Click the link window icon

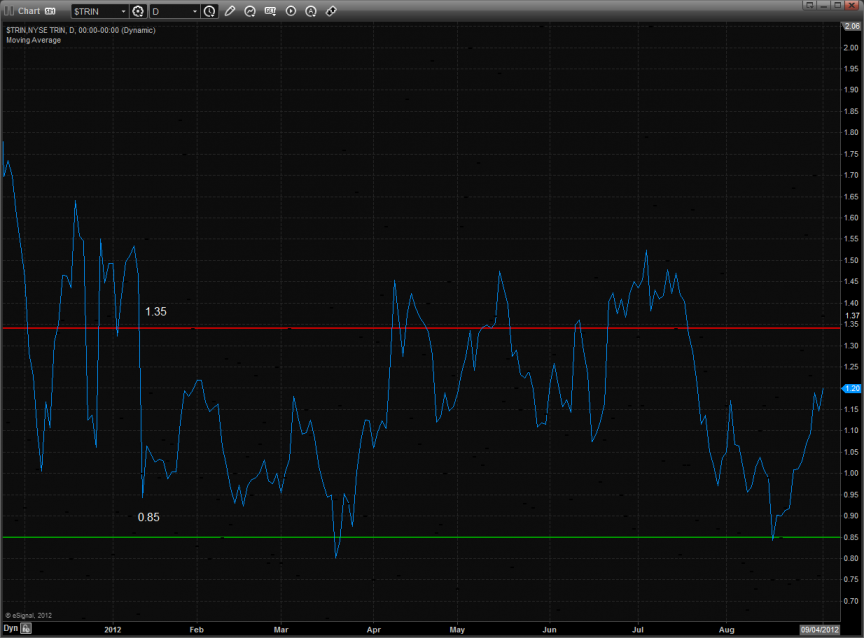tap(331, 11)
